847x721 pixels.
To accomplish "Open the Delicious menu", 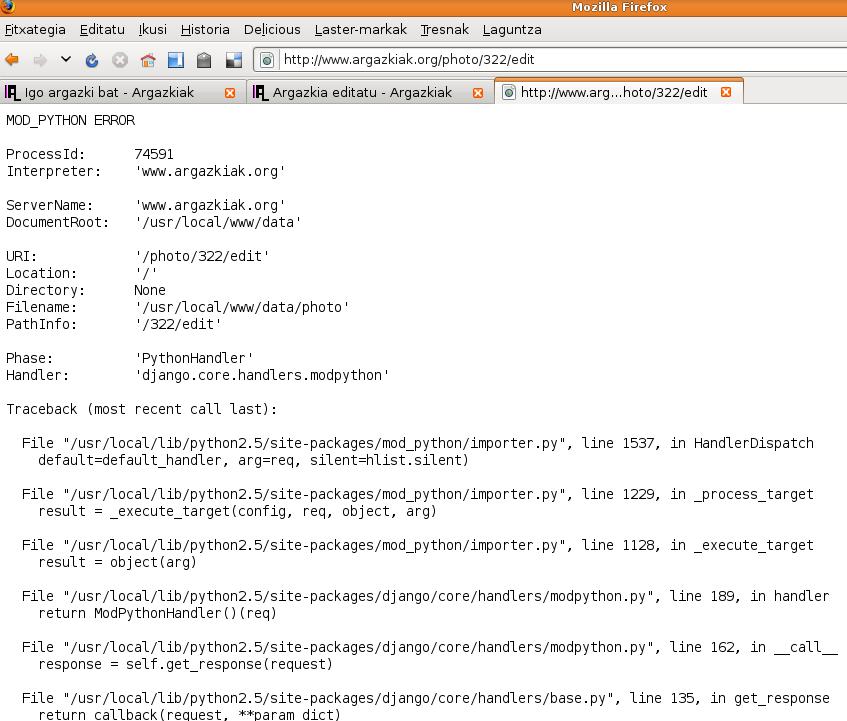I will point(272,30).
